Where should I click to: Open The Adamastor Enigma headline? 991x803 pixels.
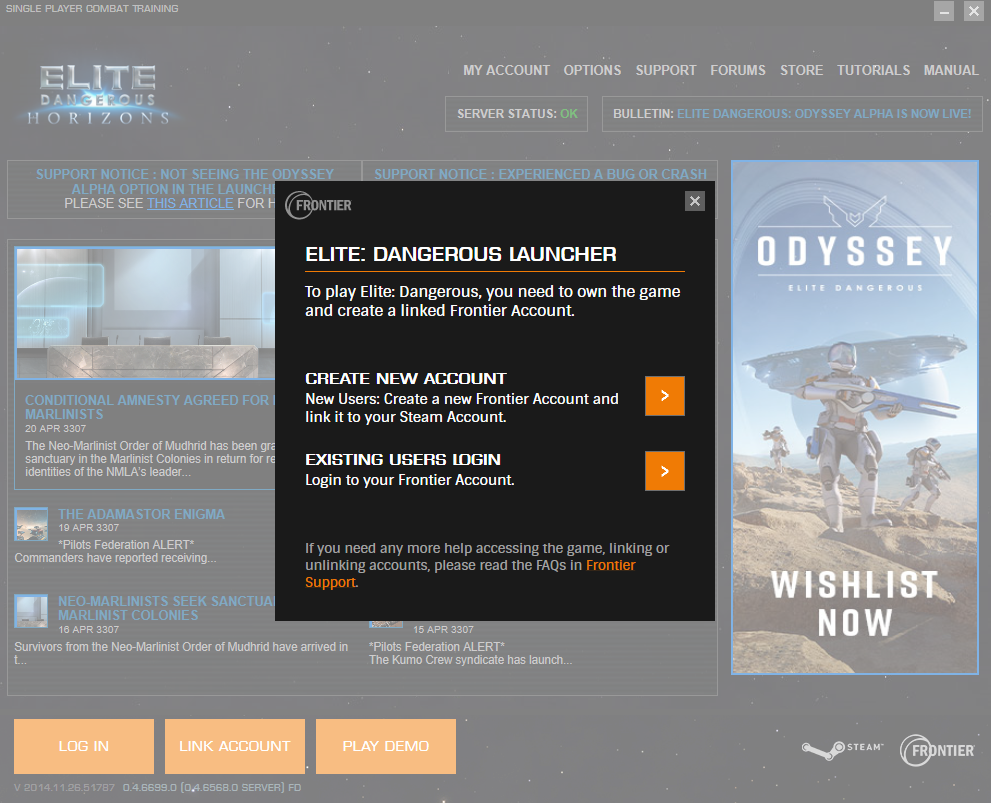pyautogui.click(x=142, y=514)
